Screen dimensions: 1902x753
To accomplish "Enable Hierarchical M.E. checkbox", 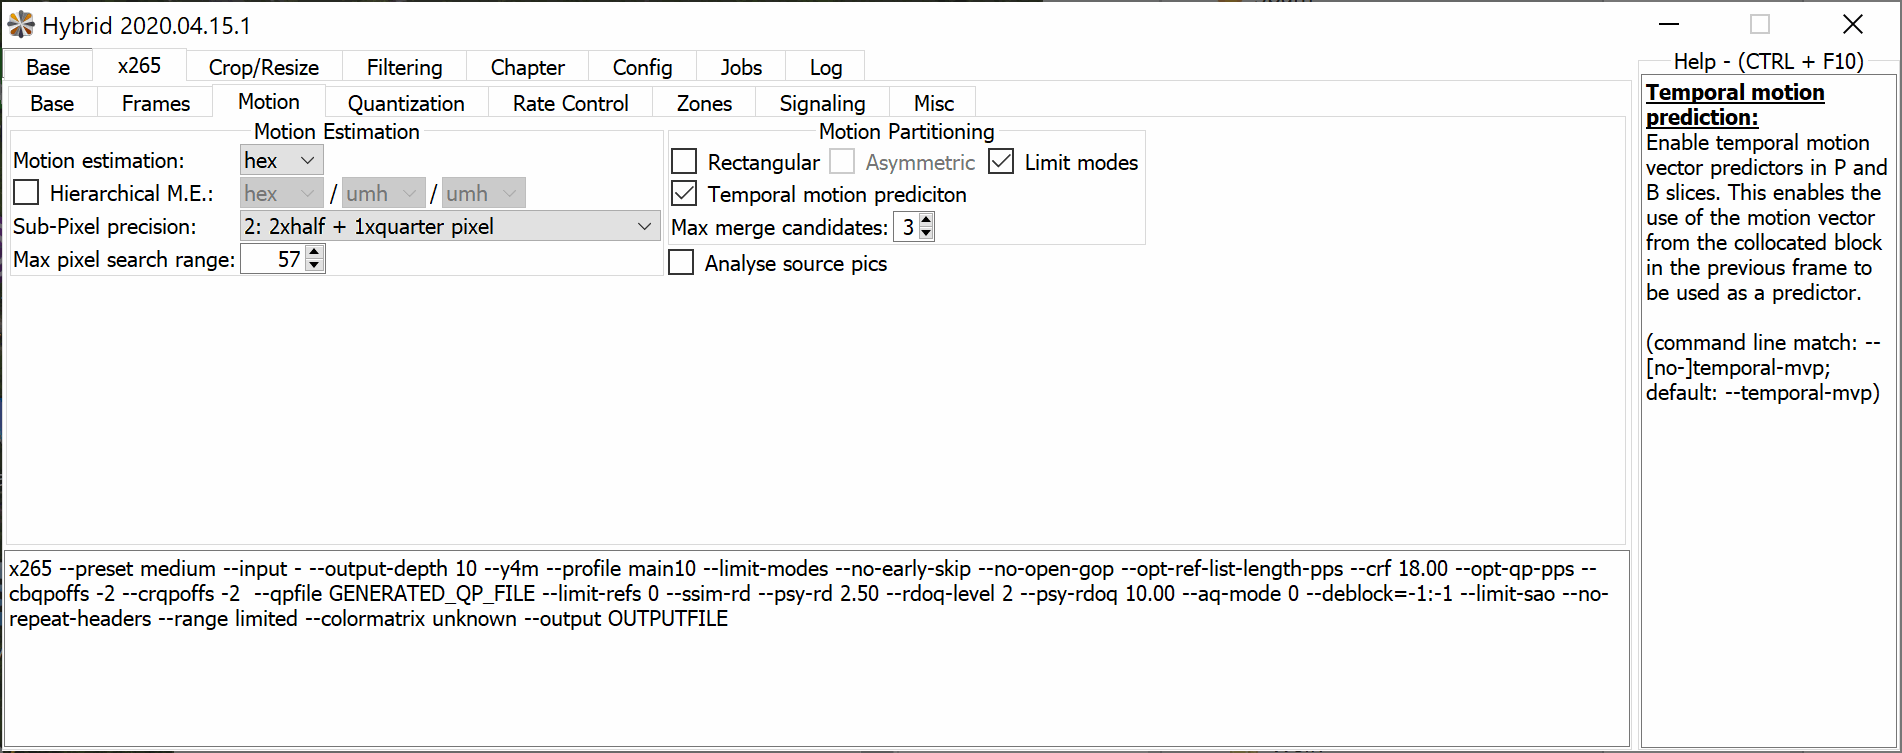I will point(27,193).
